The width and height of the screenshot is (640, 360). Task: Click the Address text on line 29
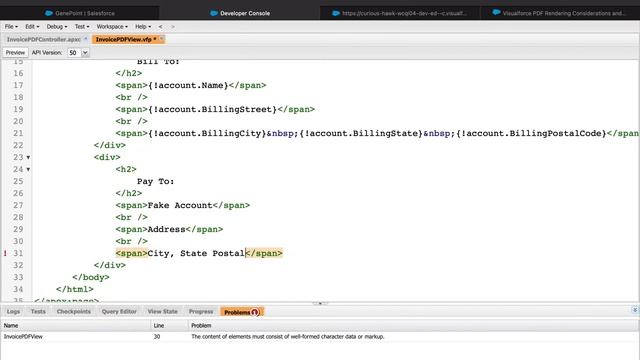coord(167,229)
